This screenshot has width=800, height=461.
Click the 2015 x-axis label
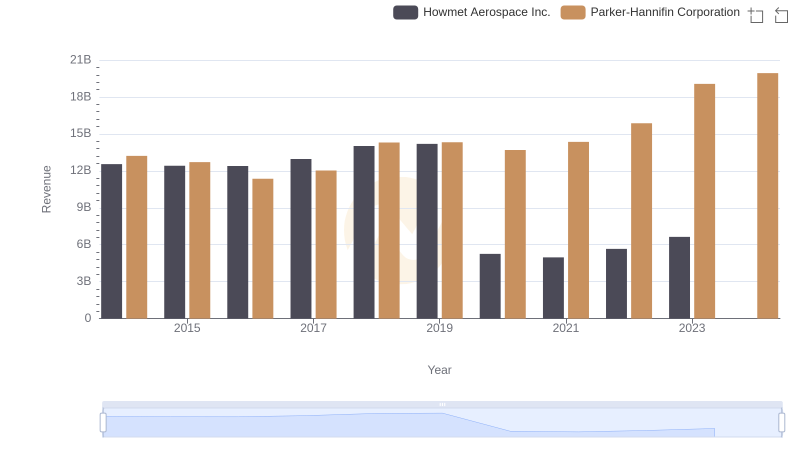pyautogui.click(x=187, y=328)
